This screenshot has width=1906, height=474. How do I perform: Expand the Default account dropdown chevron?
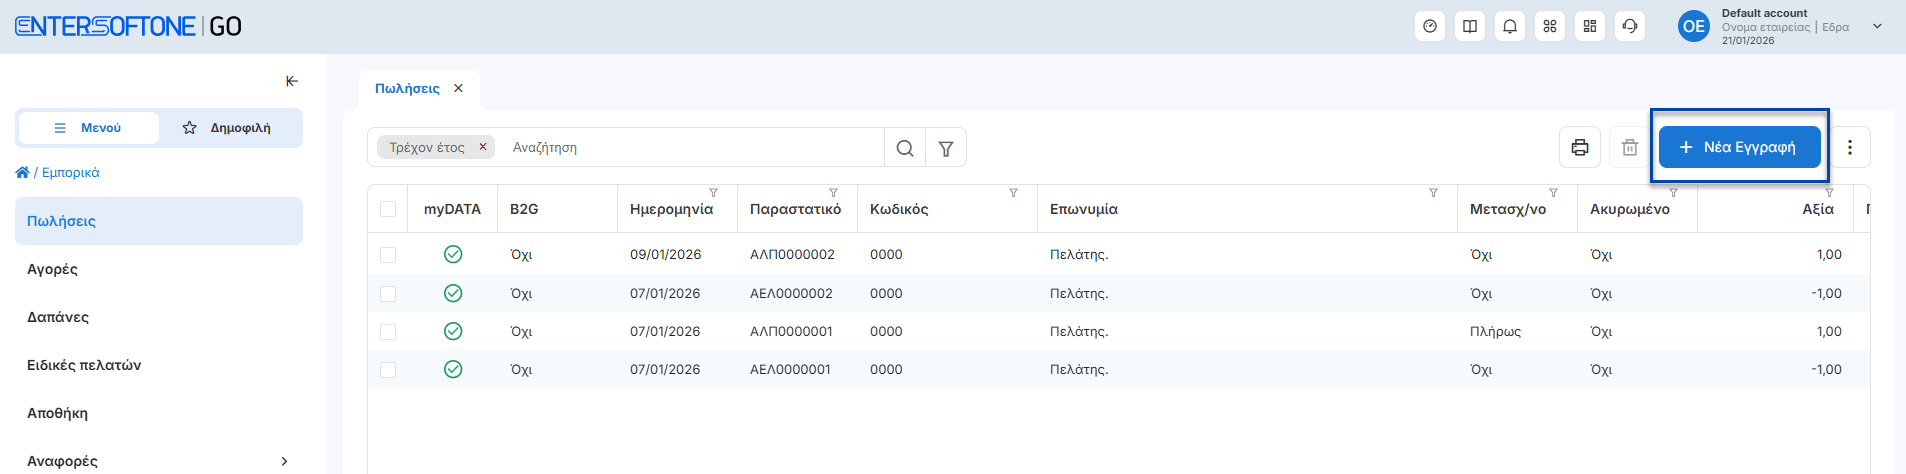pos(1877,27)
